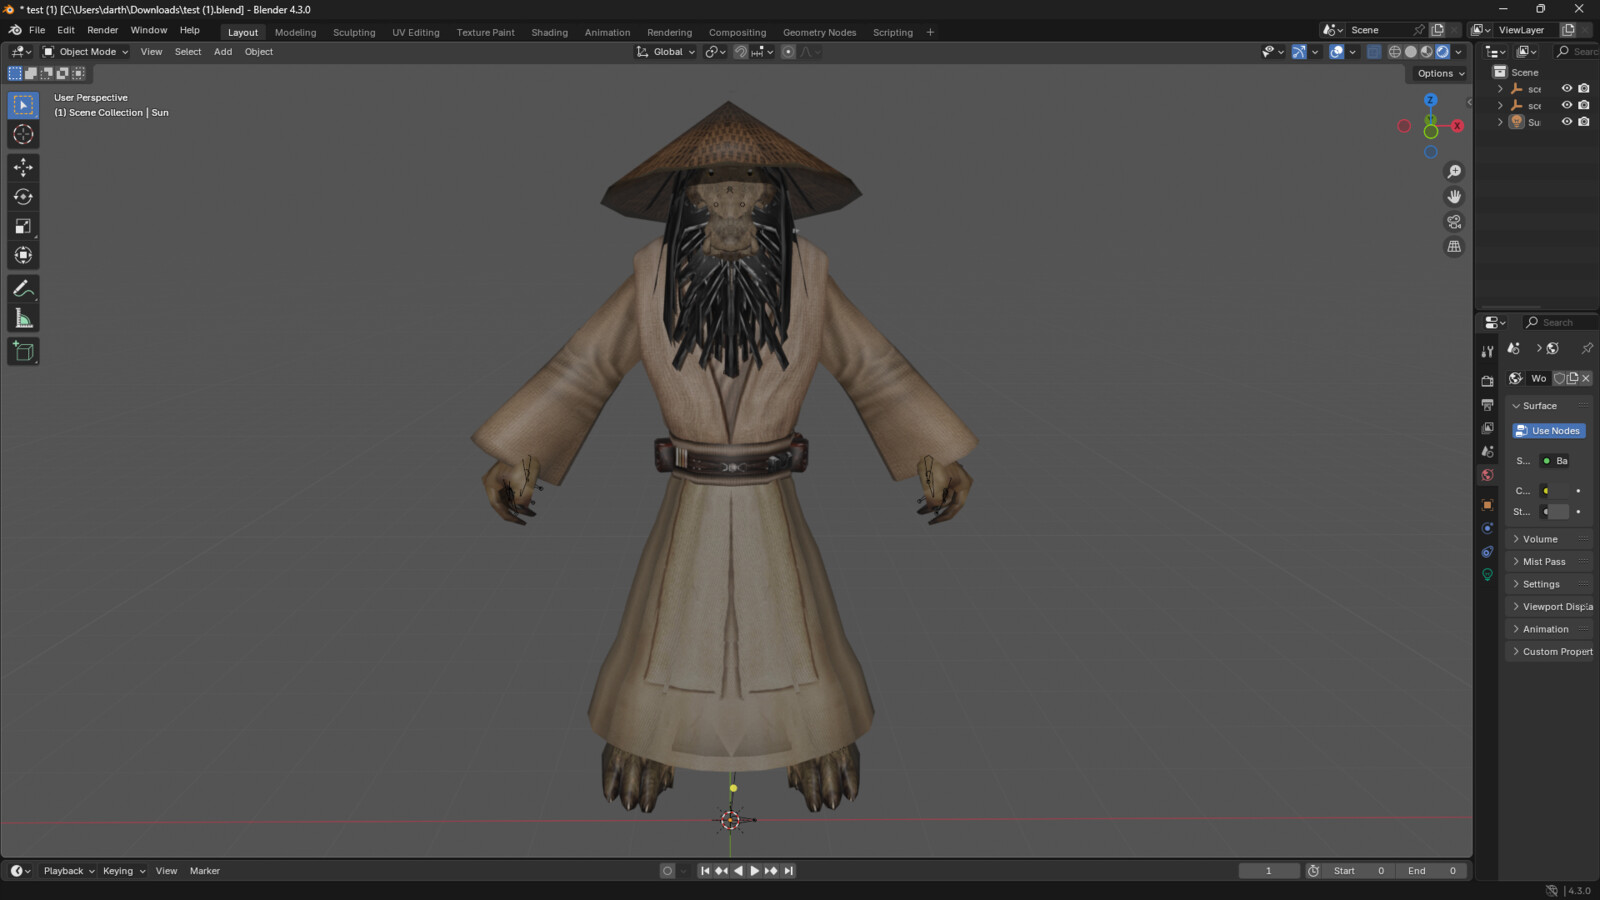Screen dimensions: 1600x900
Task: Click the timeline Marker menu
Action: [x=205, y=871]
